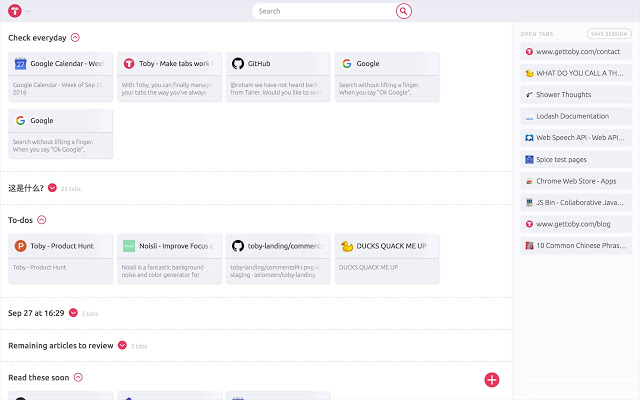The height and width of the screenshot is (400, 640).
Task: Click the magnifier search icon button
Action: pyautogui.click(x=403, y=11)
